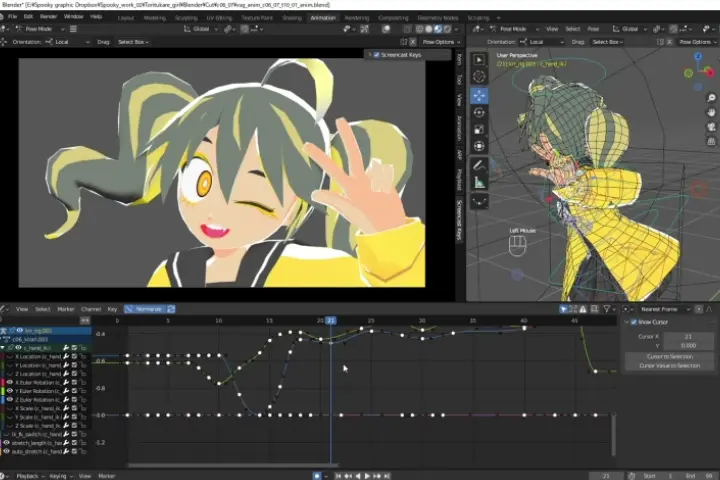Click the pan hand icon in right viewport
The width and height of the screenshot is (720, 480).
point(711,112)
